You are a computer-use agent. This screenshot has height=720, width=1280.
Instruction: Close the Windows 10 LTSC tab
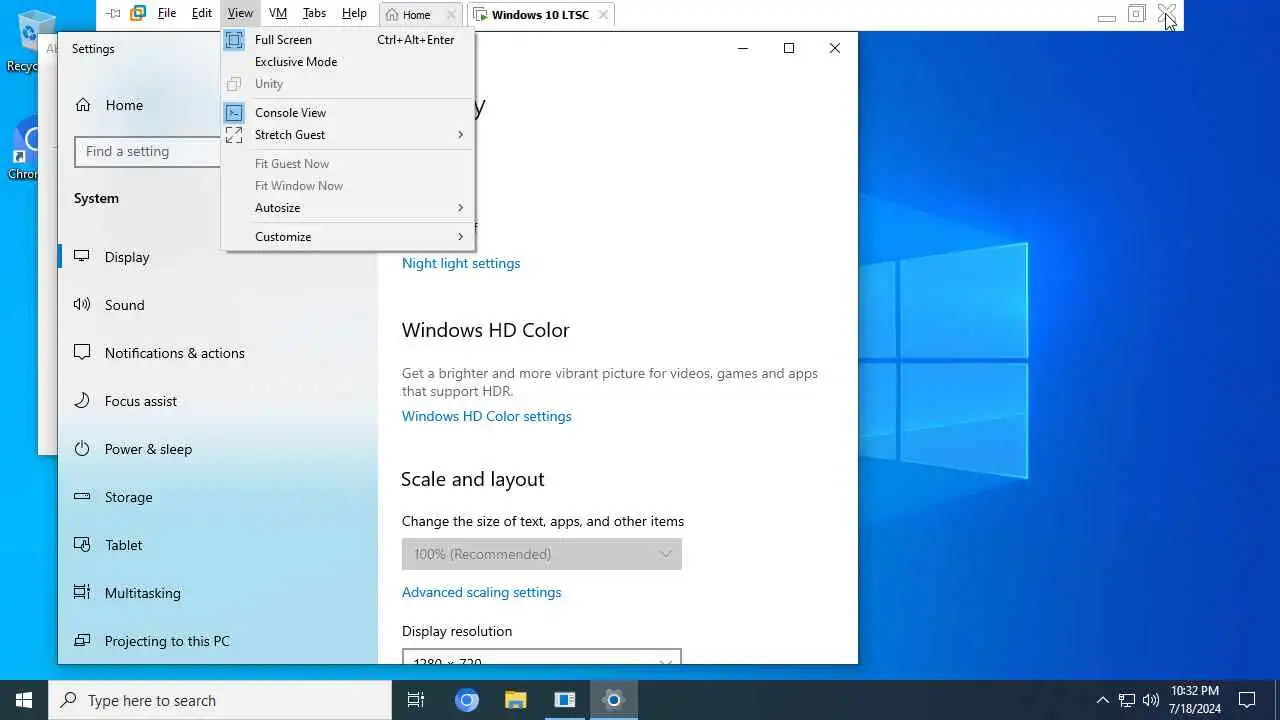pos(603,15)
